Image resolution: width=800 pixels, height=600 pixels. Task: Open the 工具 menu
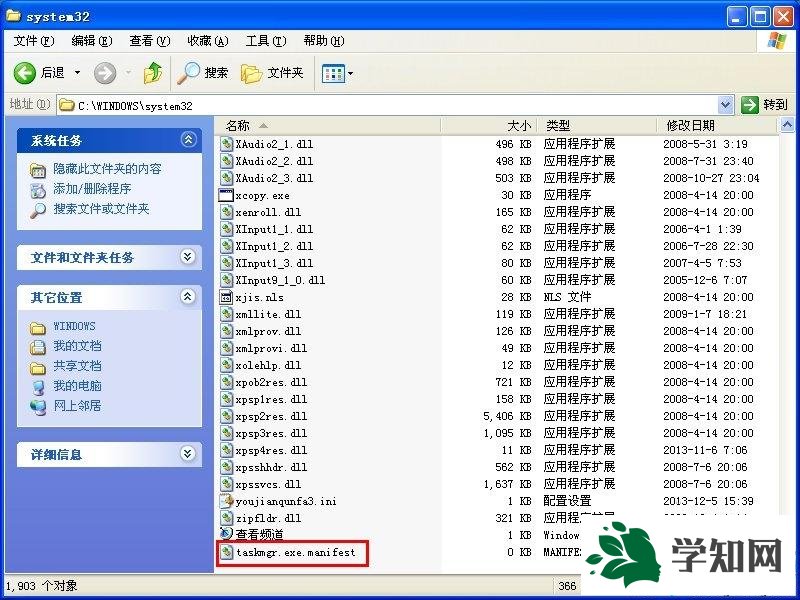pos(262,41)
